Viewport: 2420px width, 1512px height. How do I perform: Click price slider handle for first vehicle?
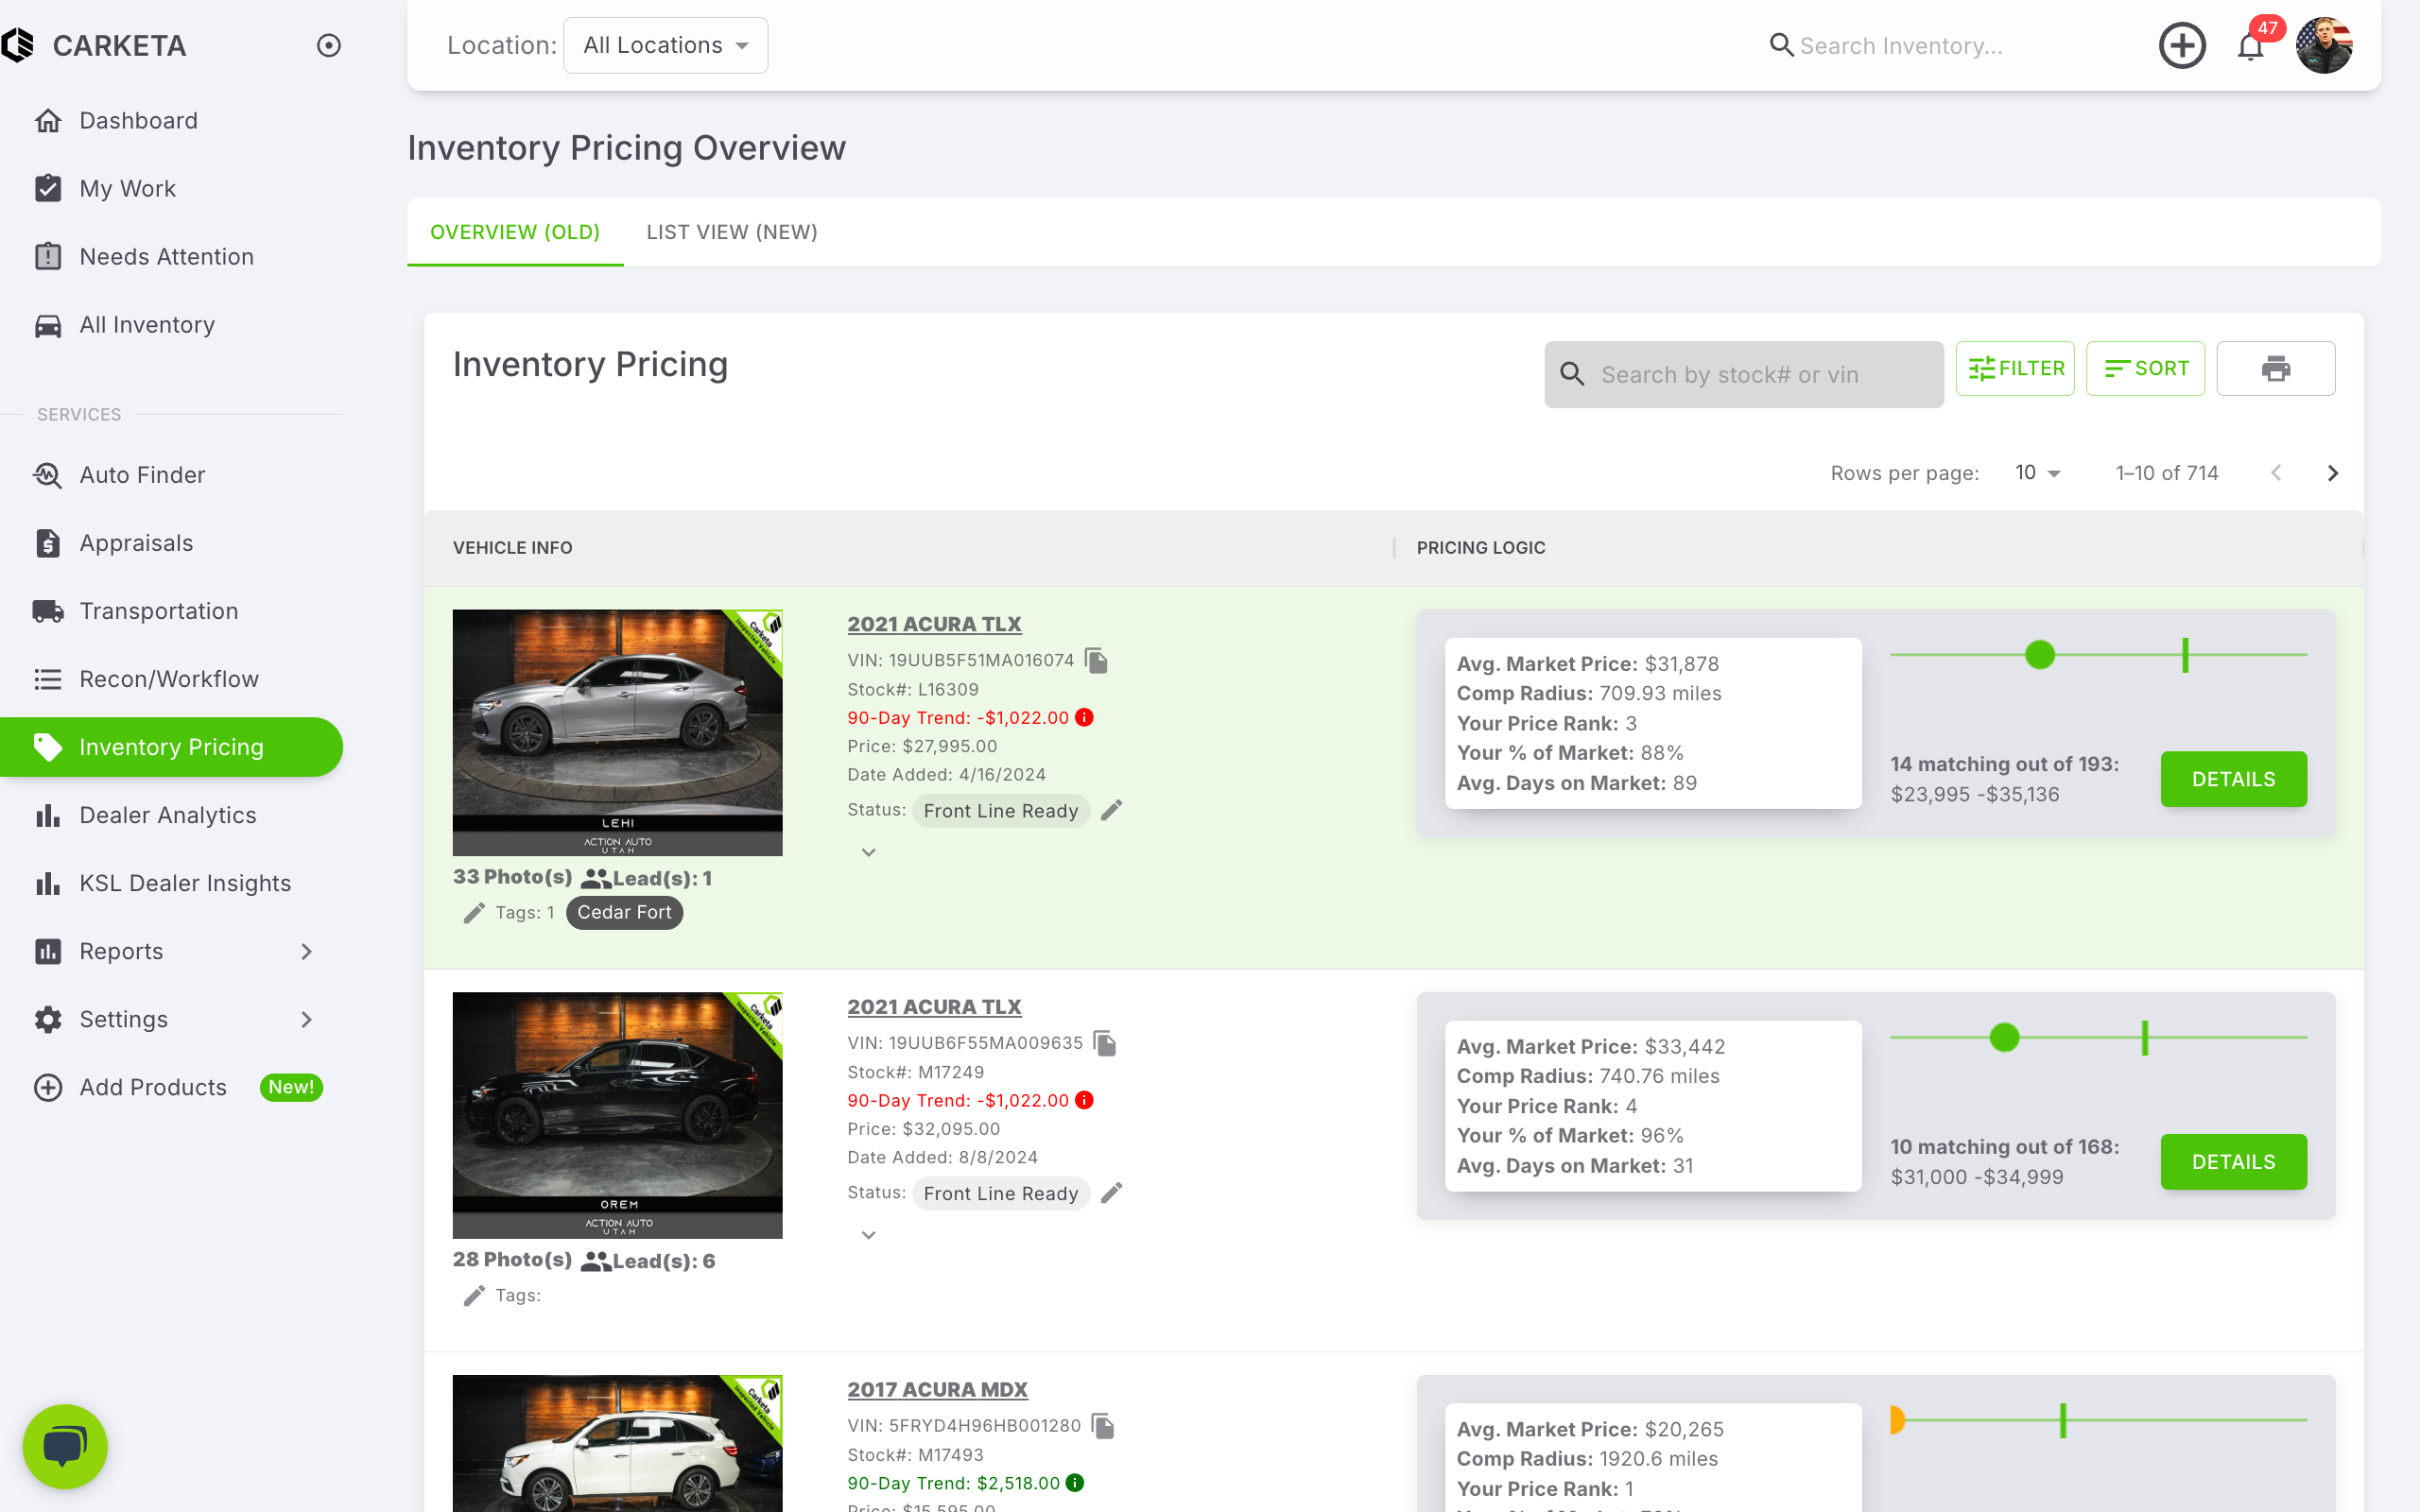pyautogui.click(x=2039, y=655)
